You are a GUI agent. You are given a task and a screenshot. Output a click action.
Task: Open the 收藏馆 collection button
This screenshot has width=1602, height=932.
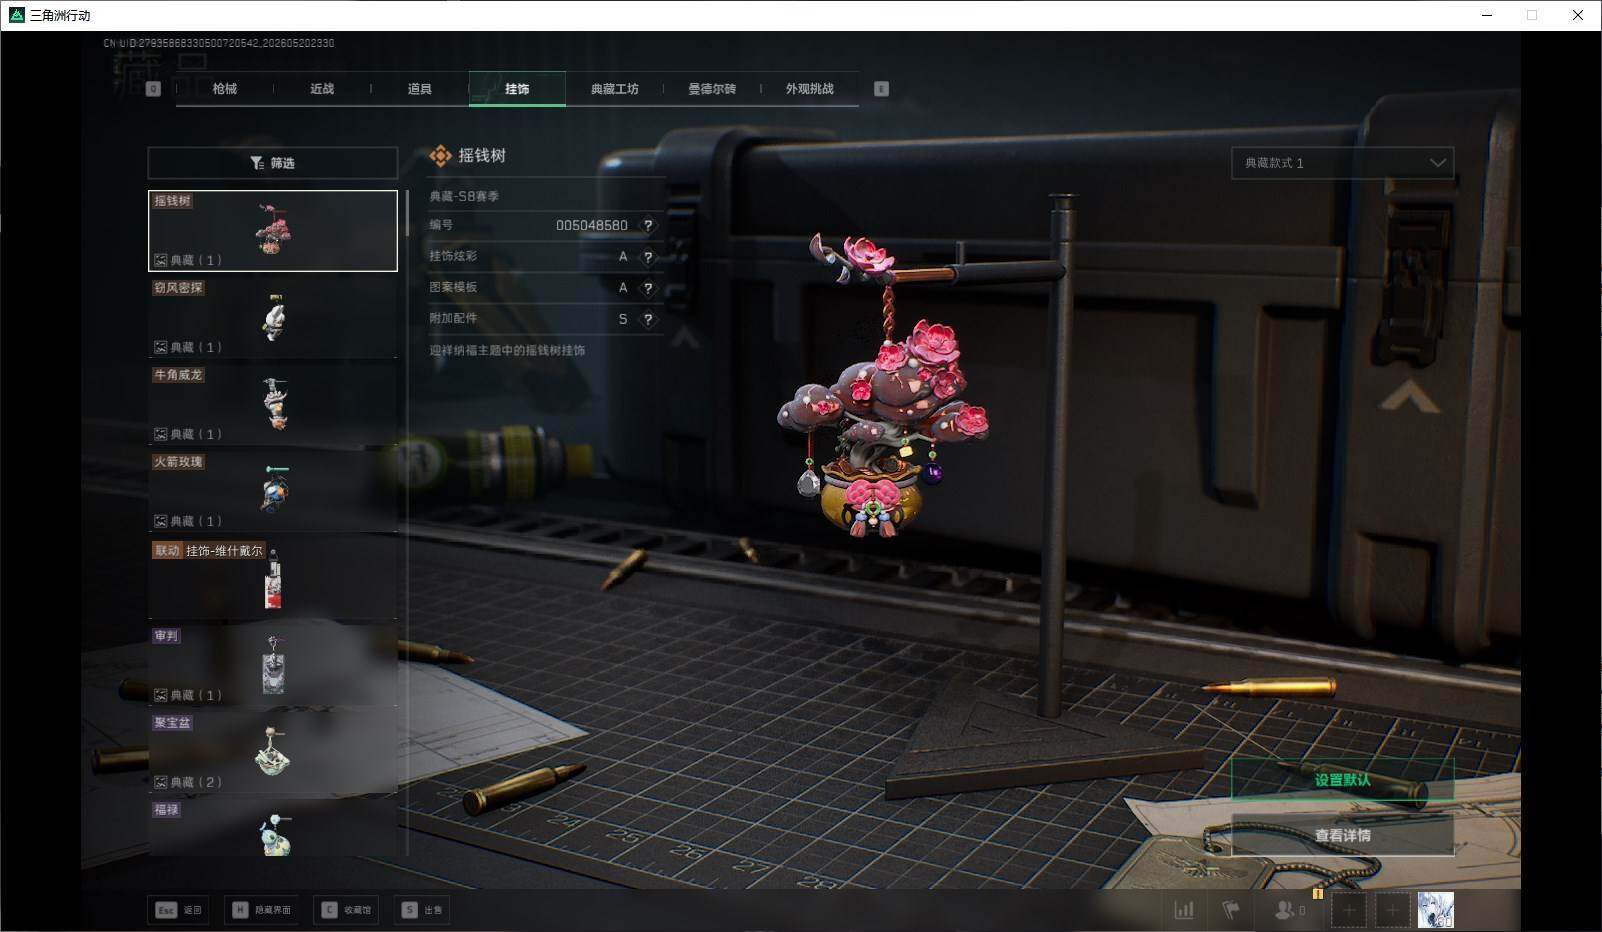(x=347, y=910)
